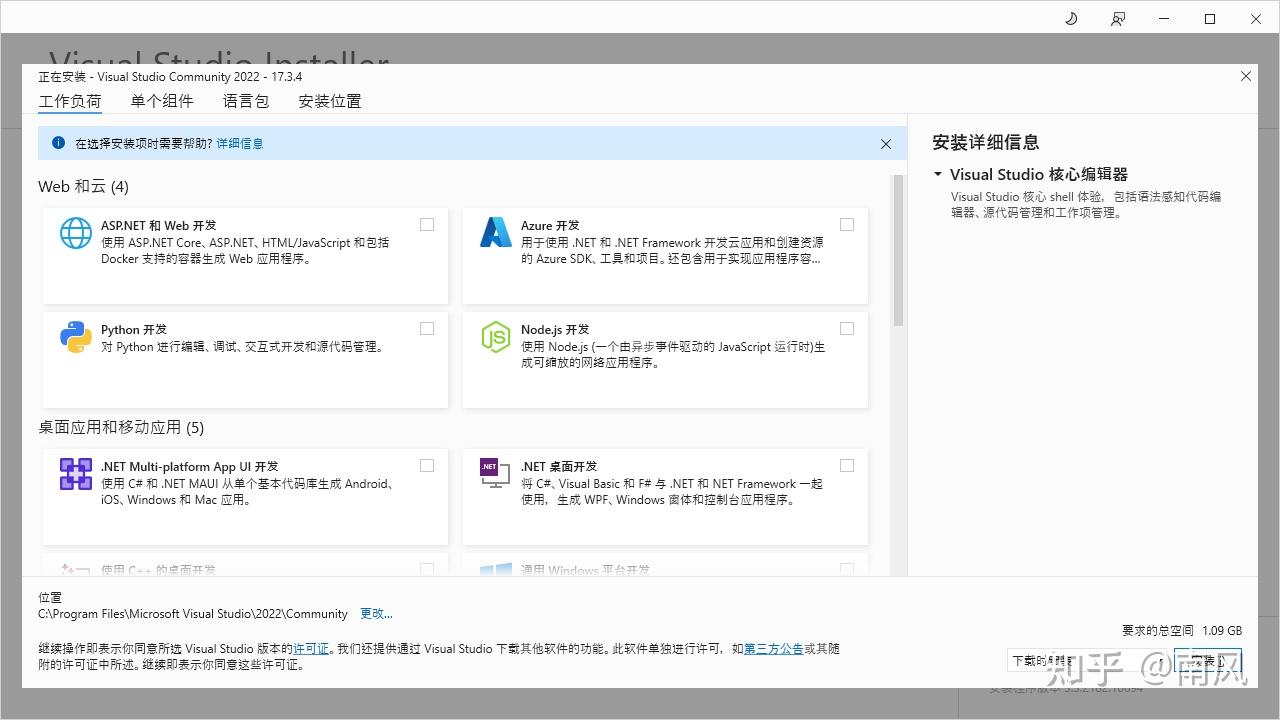Image resolution: width=1280 pixels, height=720 pixels.
Task: Enable the ASP.NET 和 Web 开发 checkbox
Action: [427, 224]
